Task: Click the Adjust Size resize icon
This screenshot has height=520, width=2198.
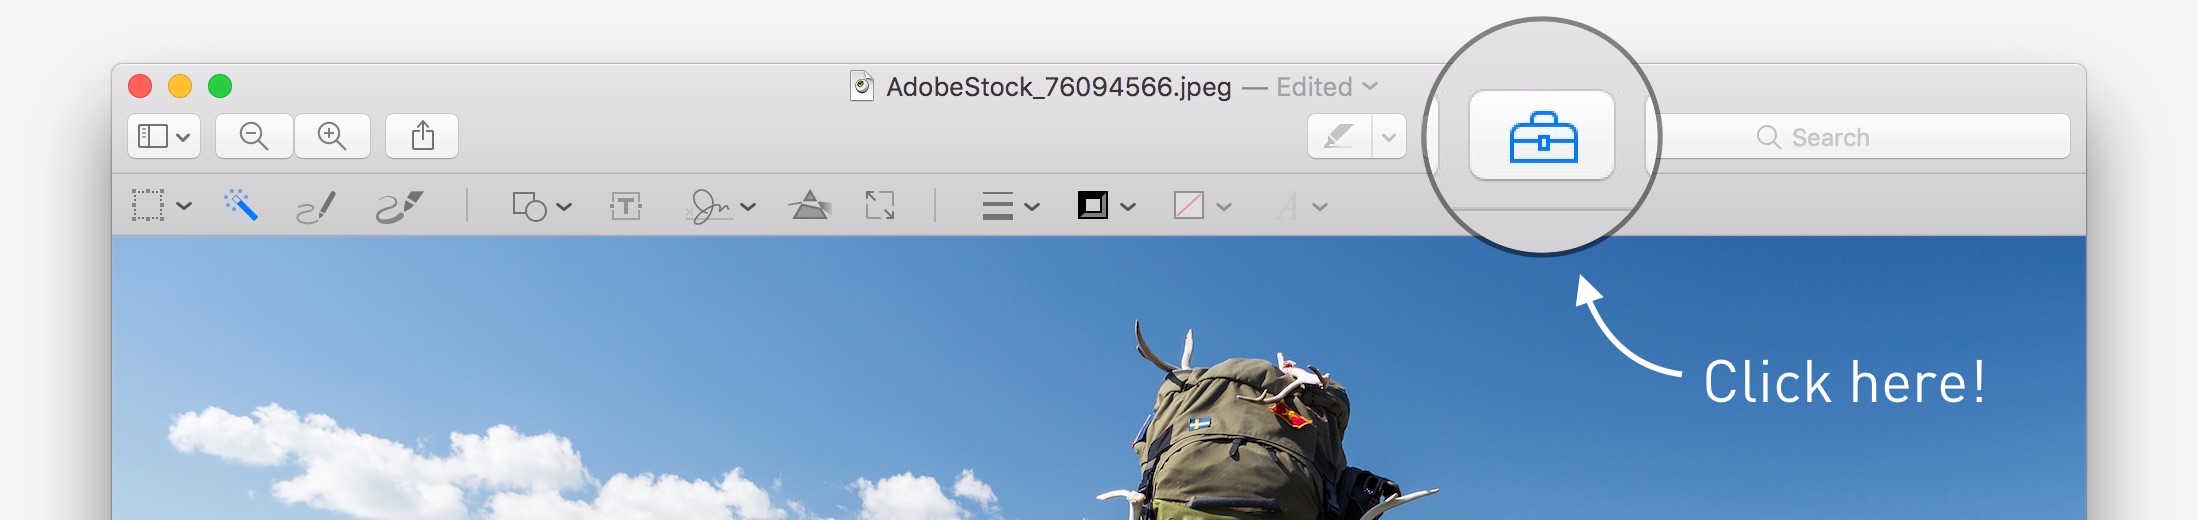Action: click(880, 206)
